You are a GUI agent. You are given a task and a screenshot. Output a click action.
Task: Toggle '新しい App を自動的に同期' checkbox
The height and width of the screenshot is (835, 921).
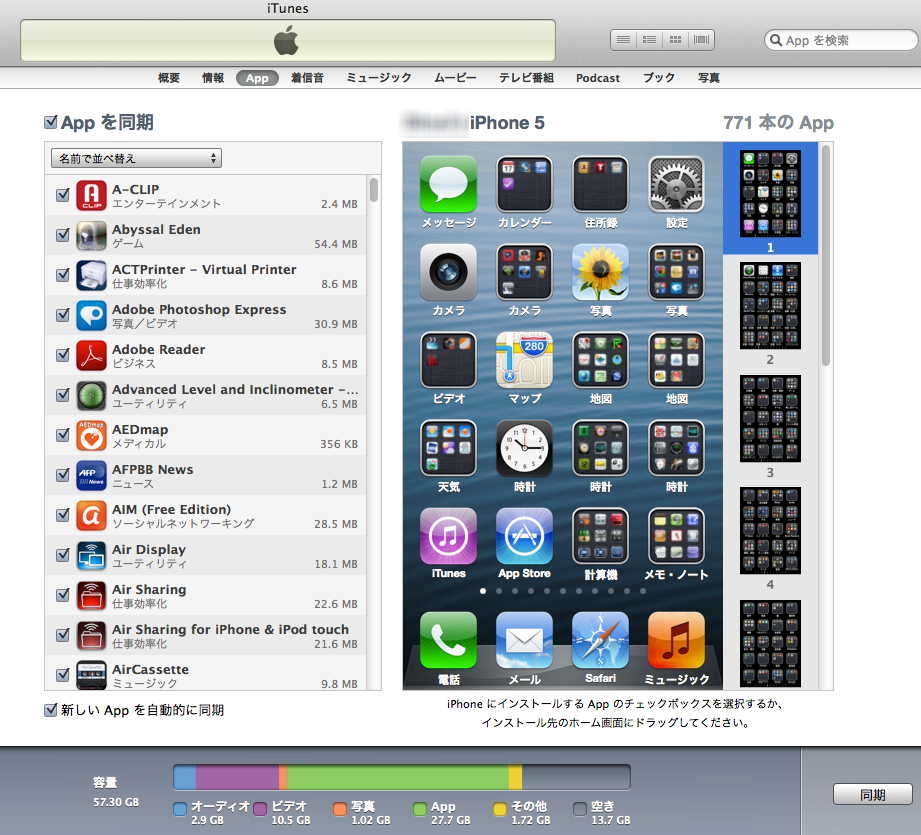coord(51,710)
